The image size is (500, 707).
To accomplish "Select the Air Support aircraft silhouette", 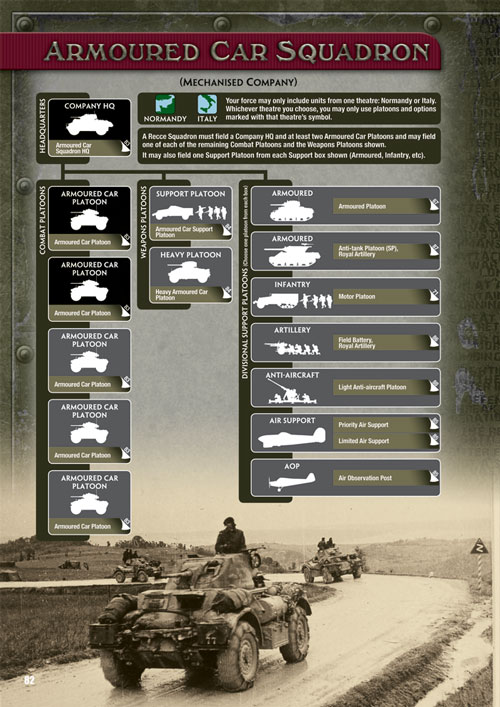I will (x=291, y=438).
